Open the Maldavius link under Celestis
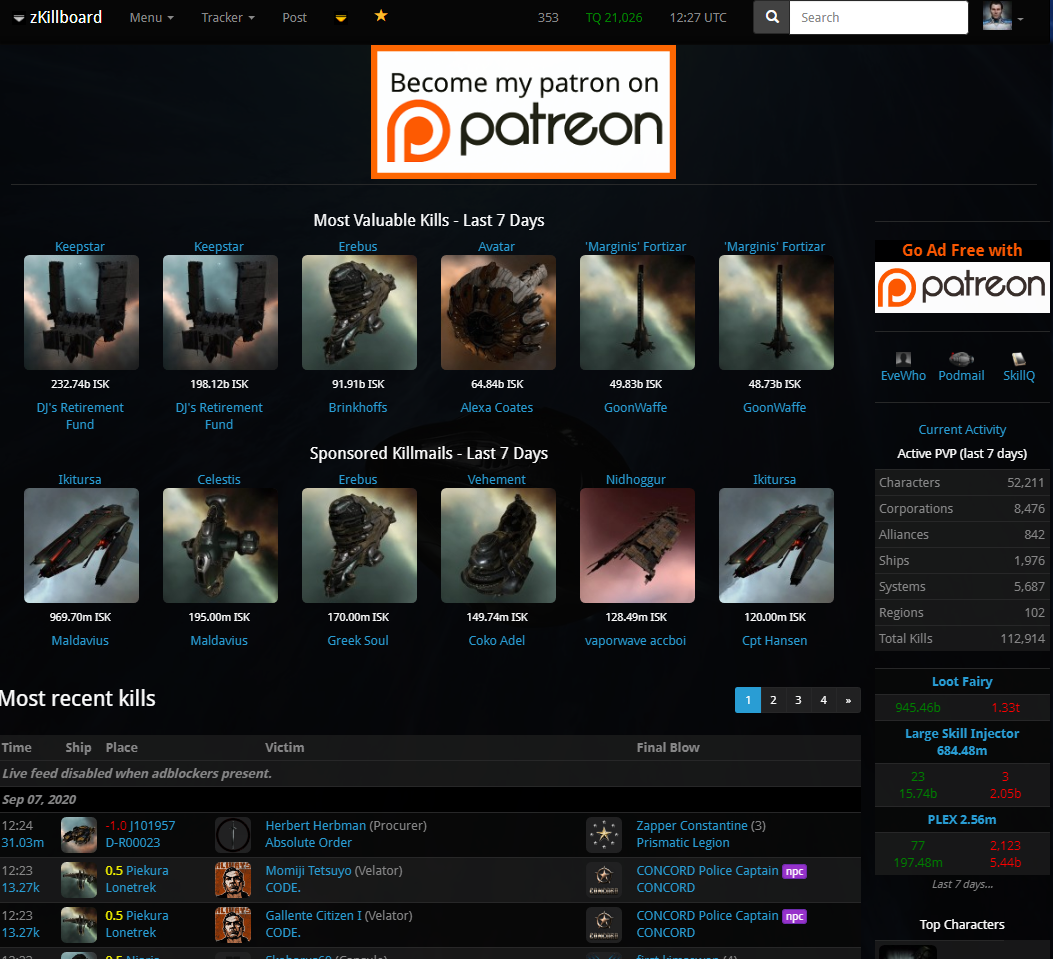 [219, 641]
